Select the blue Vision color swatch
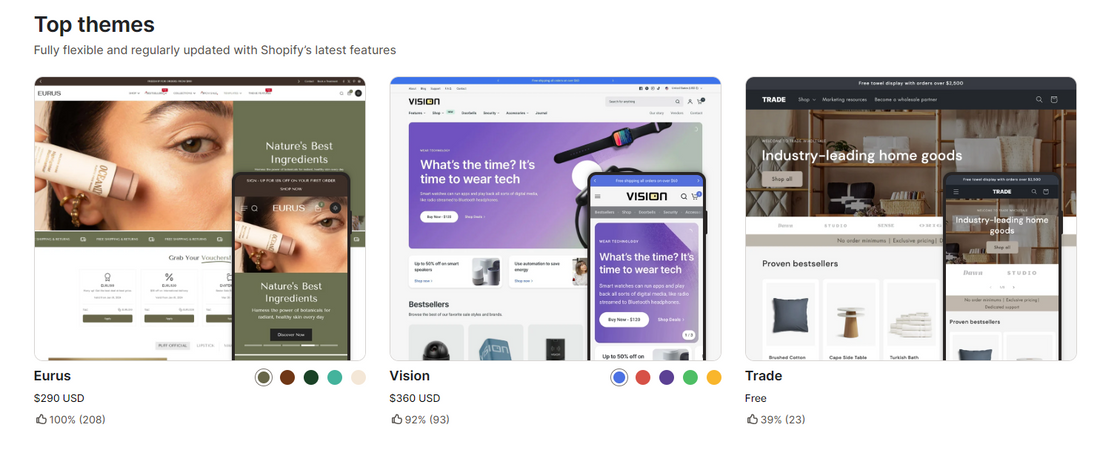 point(619,377)
